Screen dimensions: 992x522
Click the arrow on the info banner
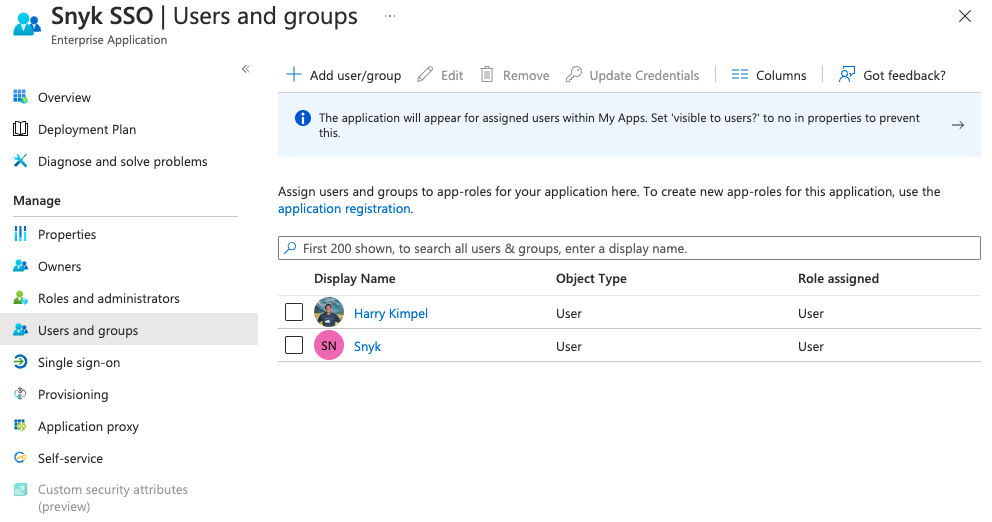(958, 125)
